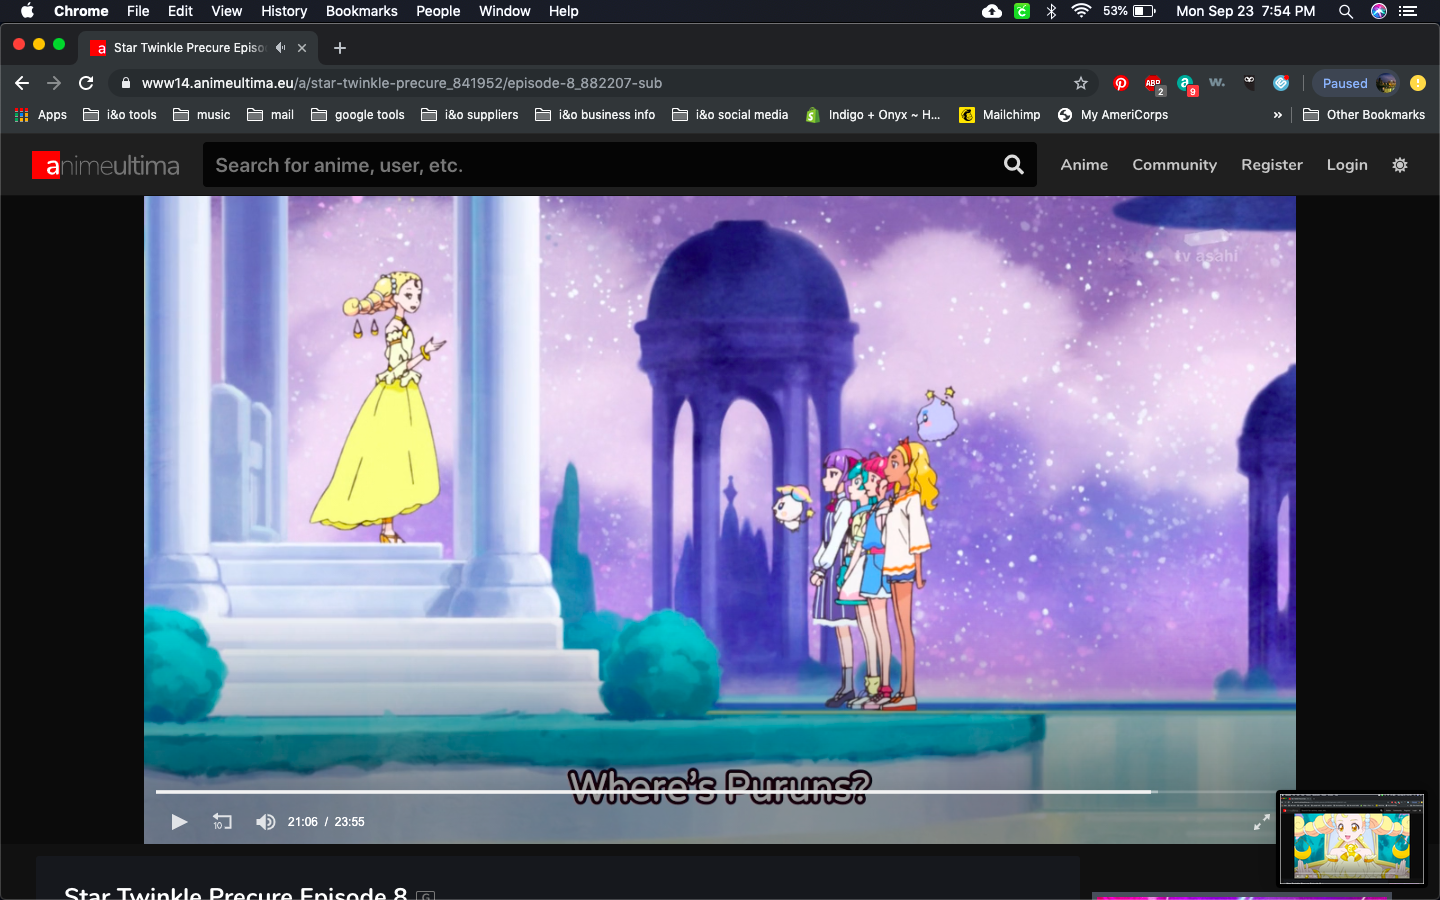1440x900 pixels.
Task: Expand the 'i&o suppliers' bookmark folder
Action: (x=470, y=115)
